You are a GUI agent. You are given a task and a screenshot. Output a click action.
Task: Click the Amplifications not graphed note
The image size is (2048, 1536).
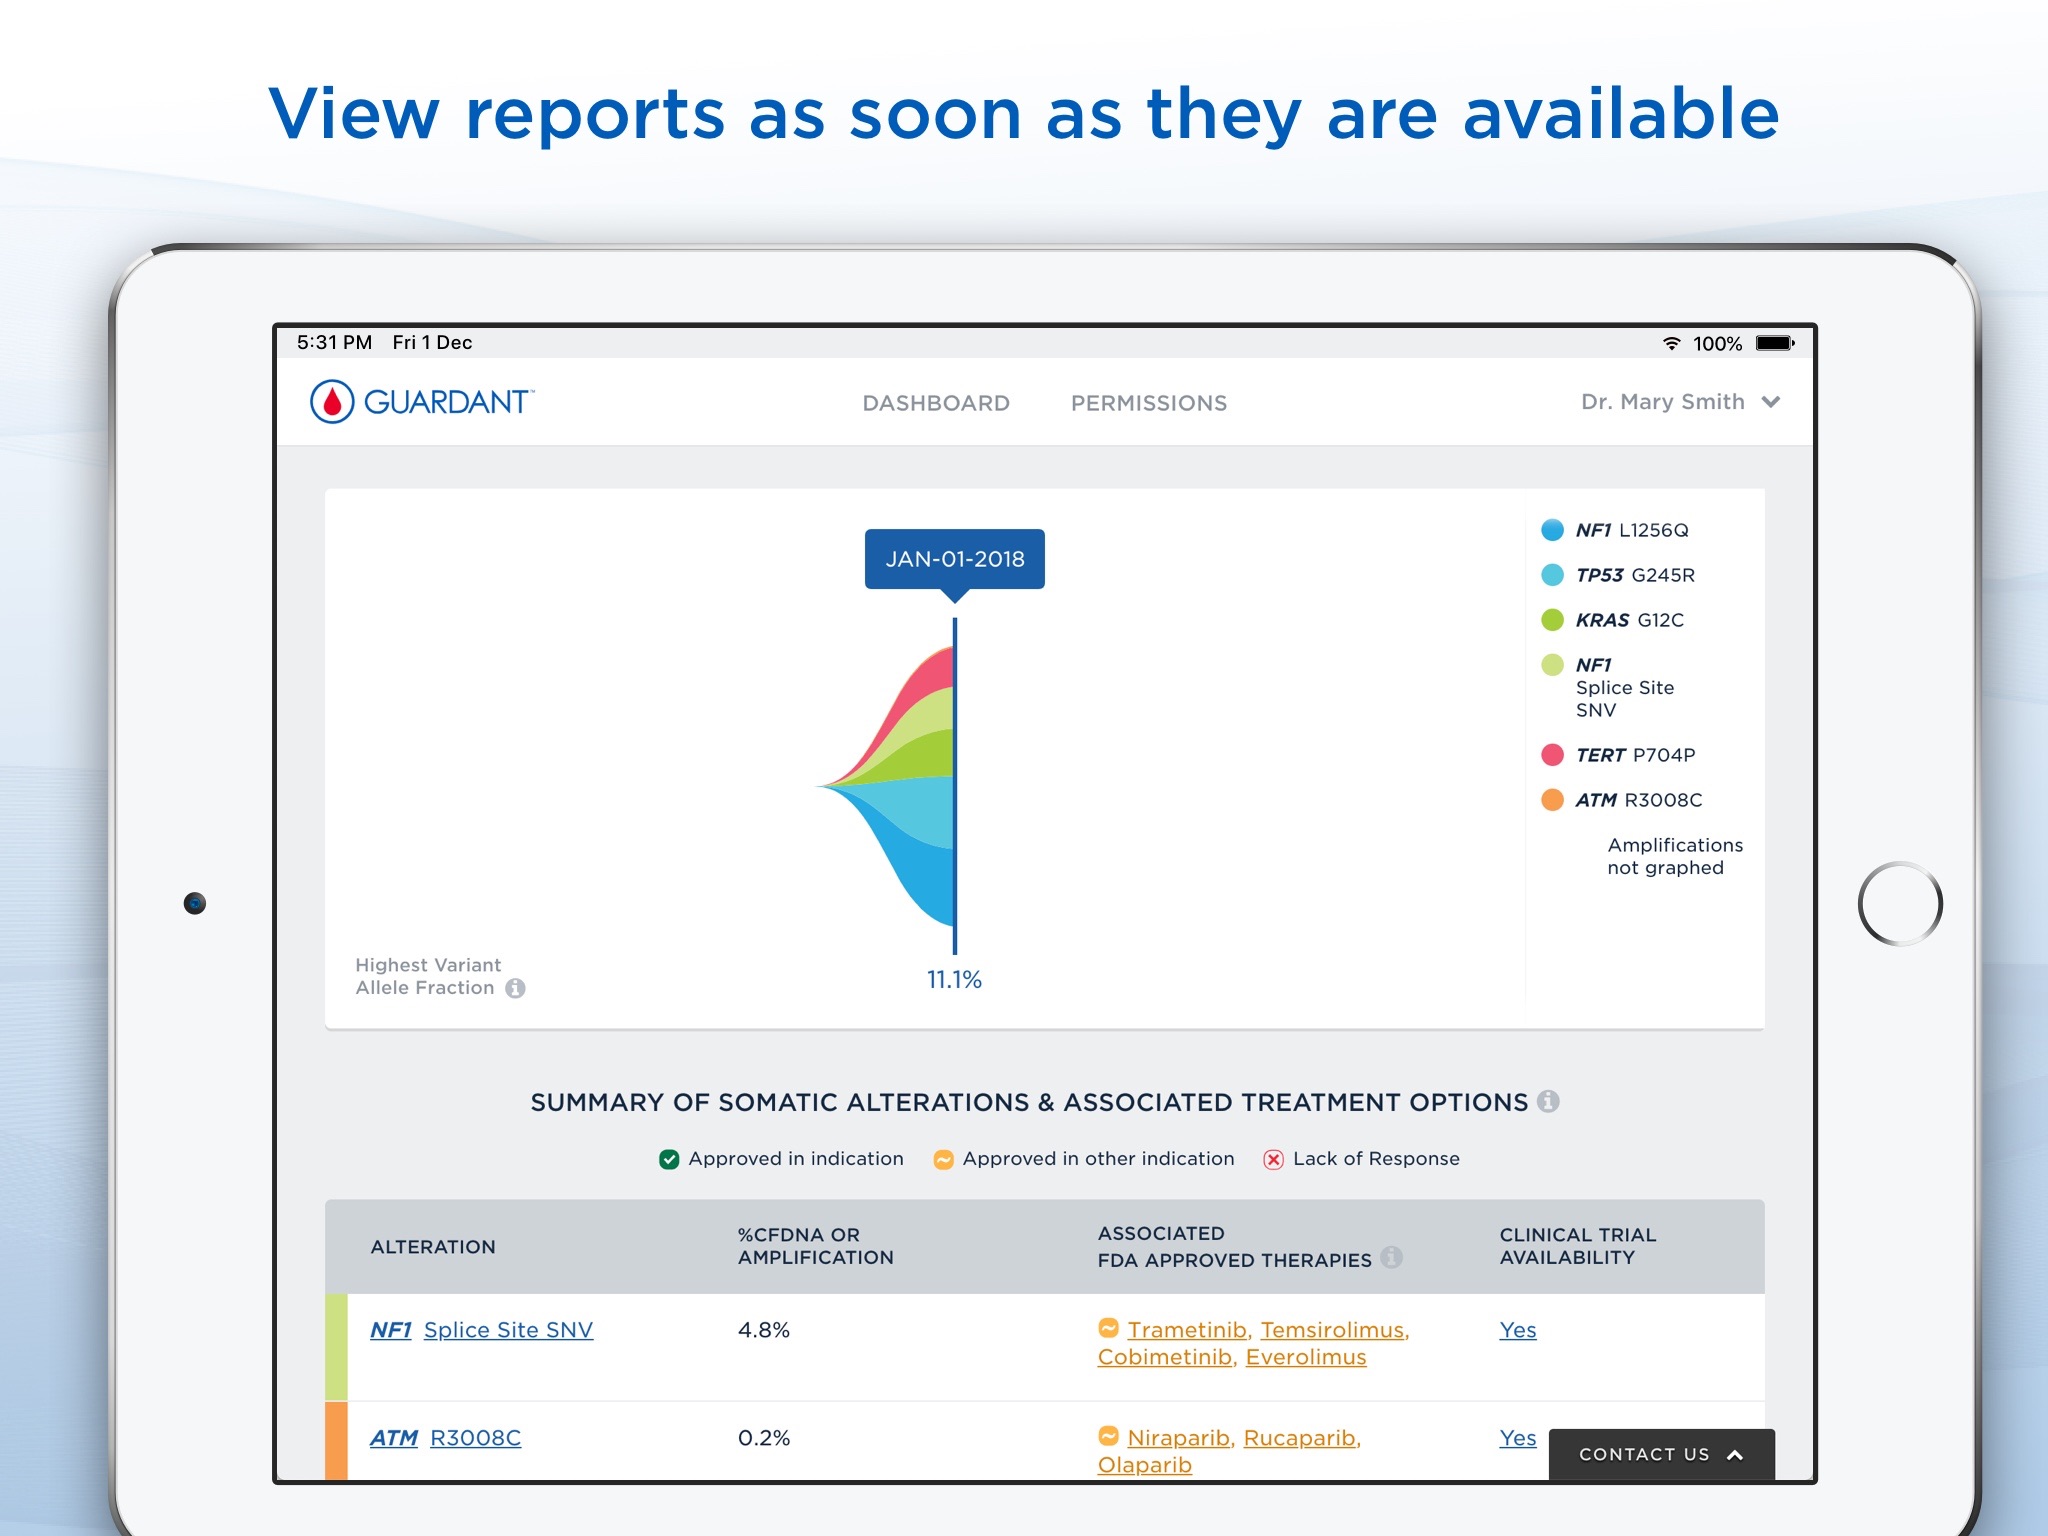tap(1675, 857)
